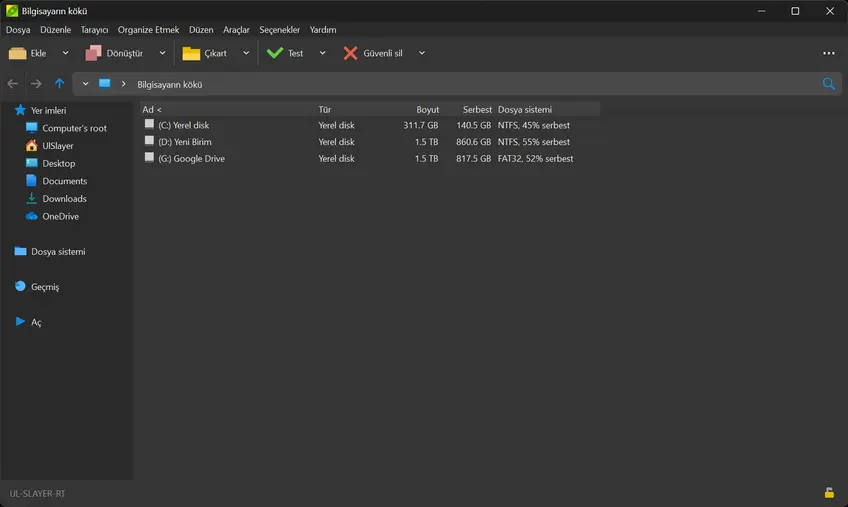
Task: Open the Seçenekler menu
Action: pos(280,30)
